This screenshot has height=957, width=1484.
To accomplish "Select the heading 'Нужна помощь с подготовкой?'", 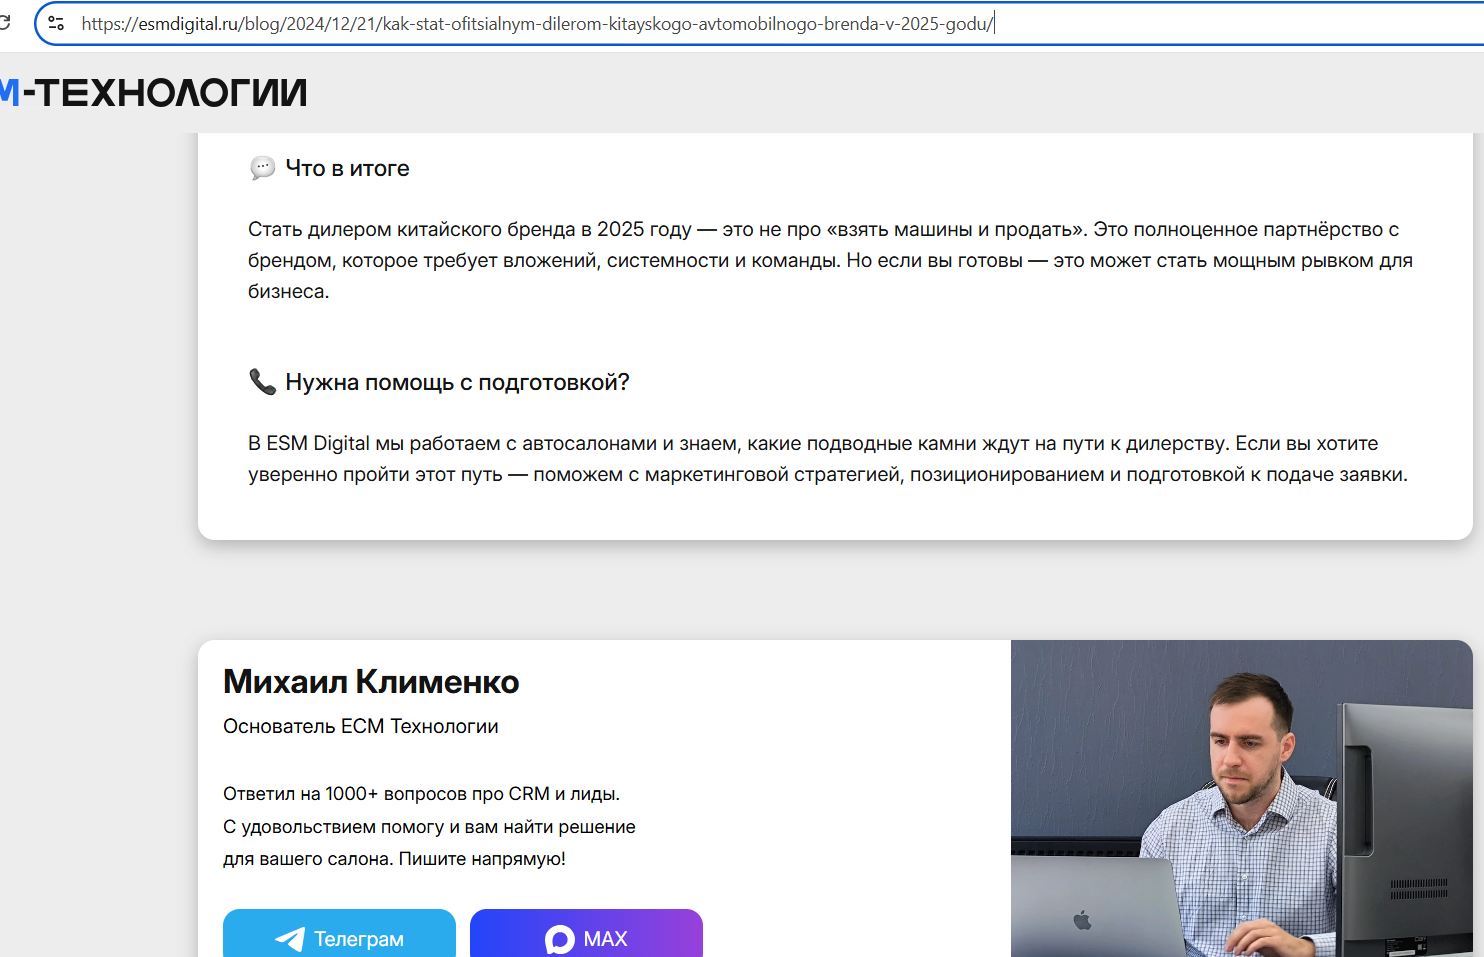I will [x=457, y=381].
